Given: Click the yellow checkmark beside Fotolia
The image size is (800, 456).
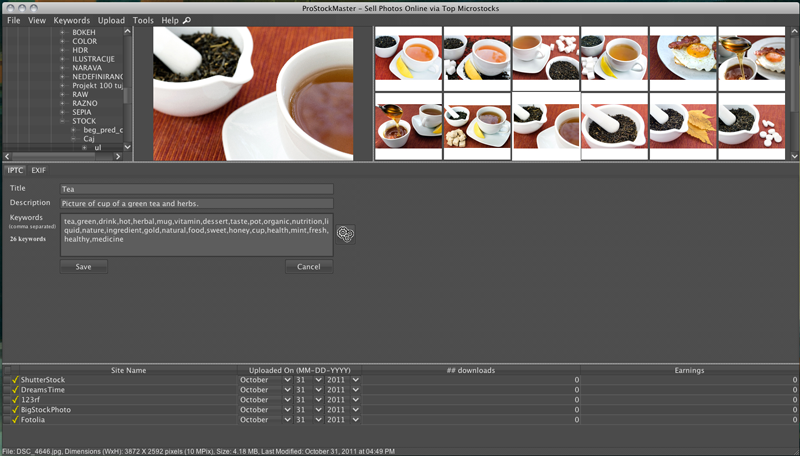Looking at the screenshot, I should 15,420.
